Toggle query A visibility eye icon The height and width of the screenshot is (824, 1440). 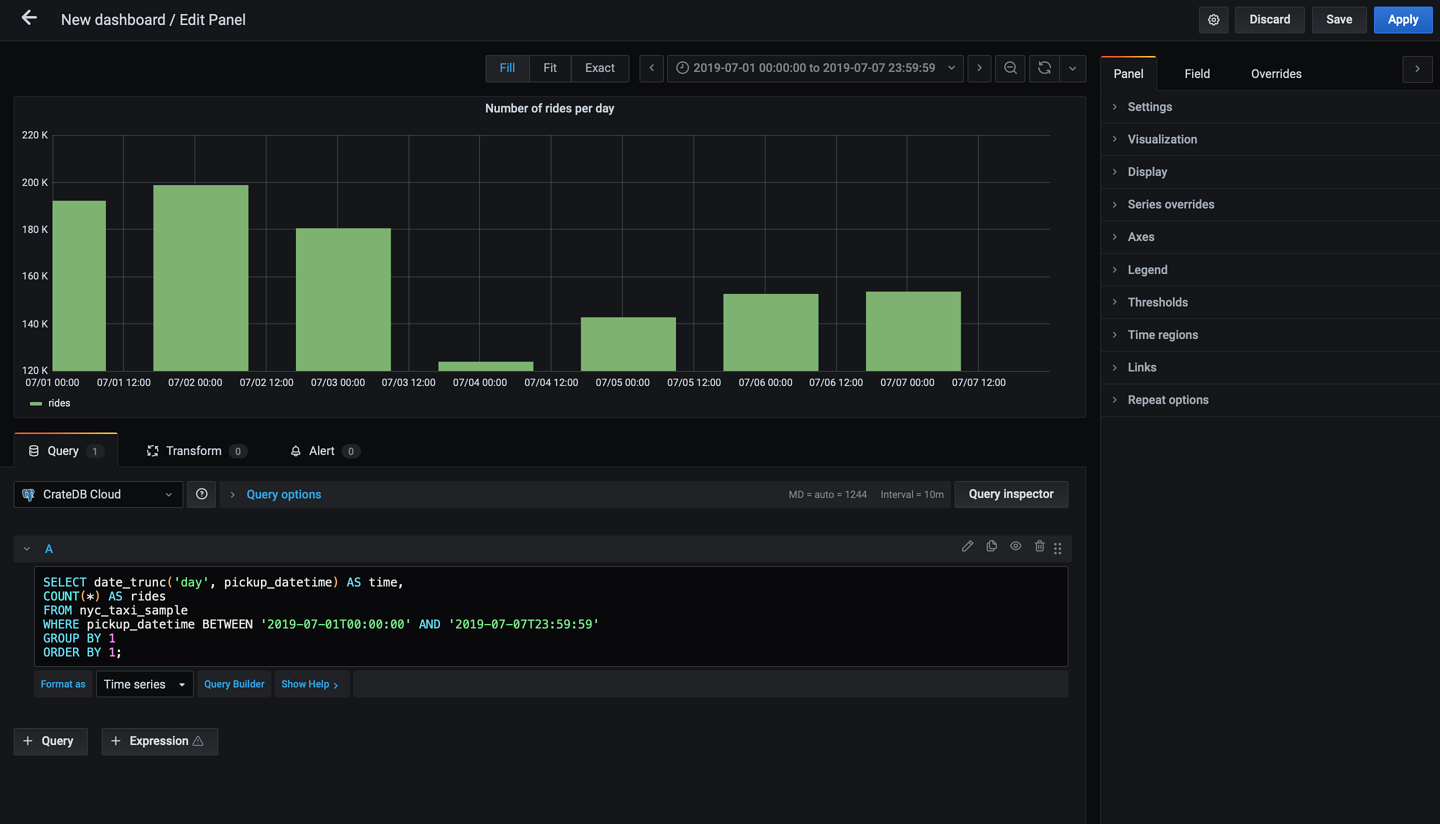pyautogui.click(x=1015, y=546)
